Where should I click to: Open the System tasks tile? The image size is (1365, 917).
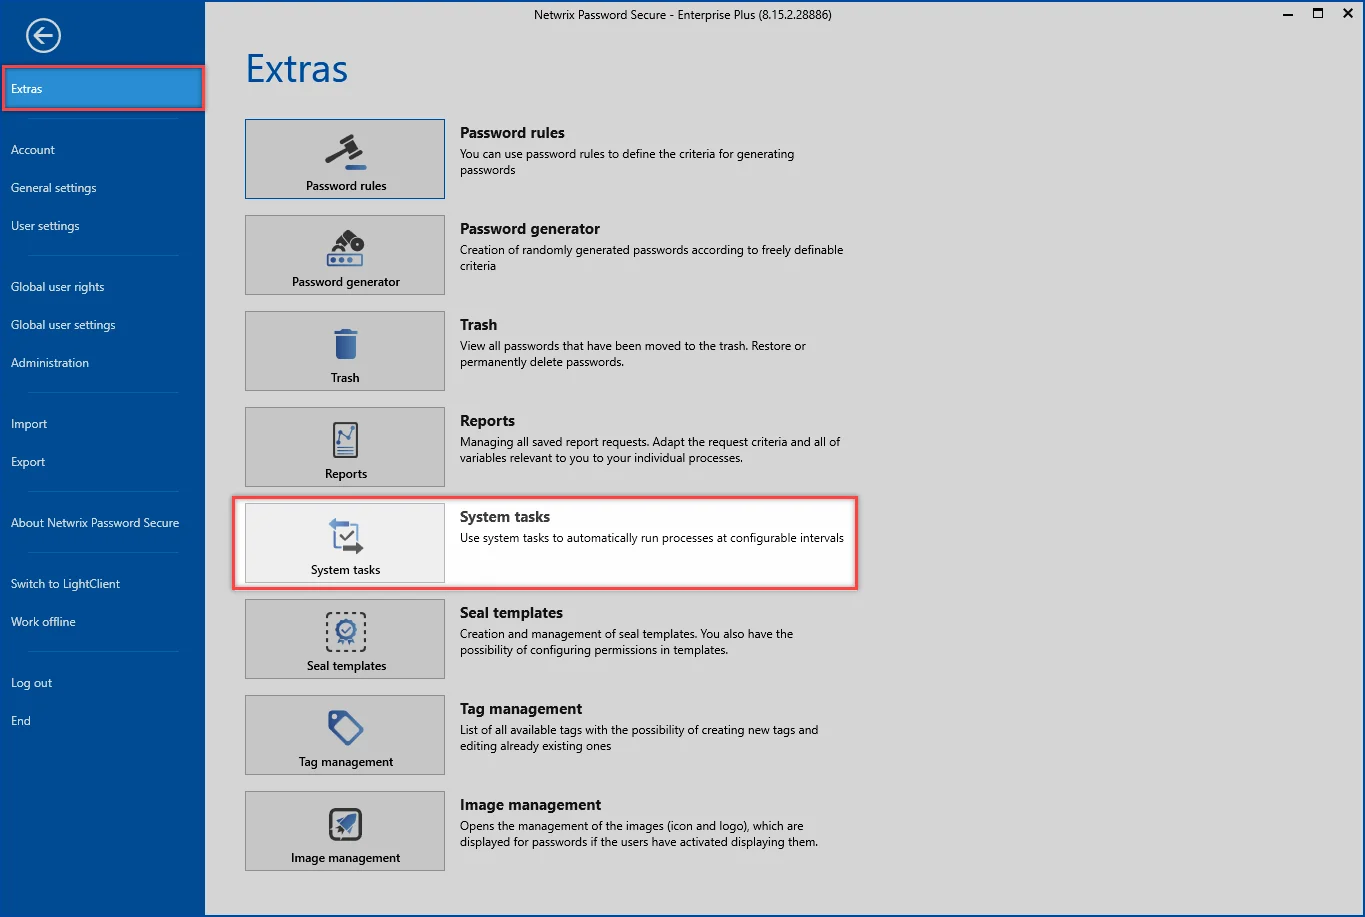[345, 543]
